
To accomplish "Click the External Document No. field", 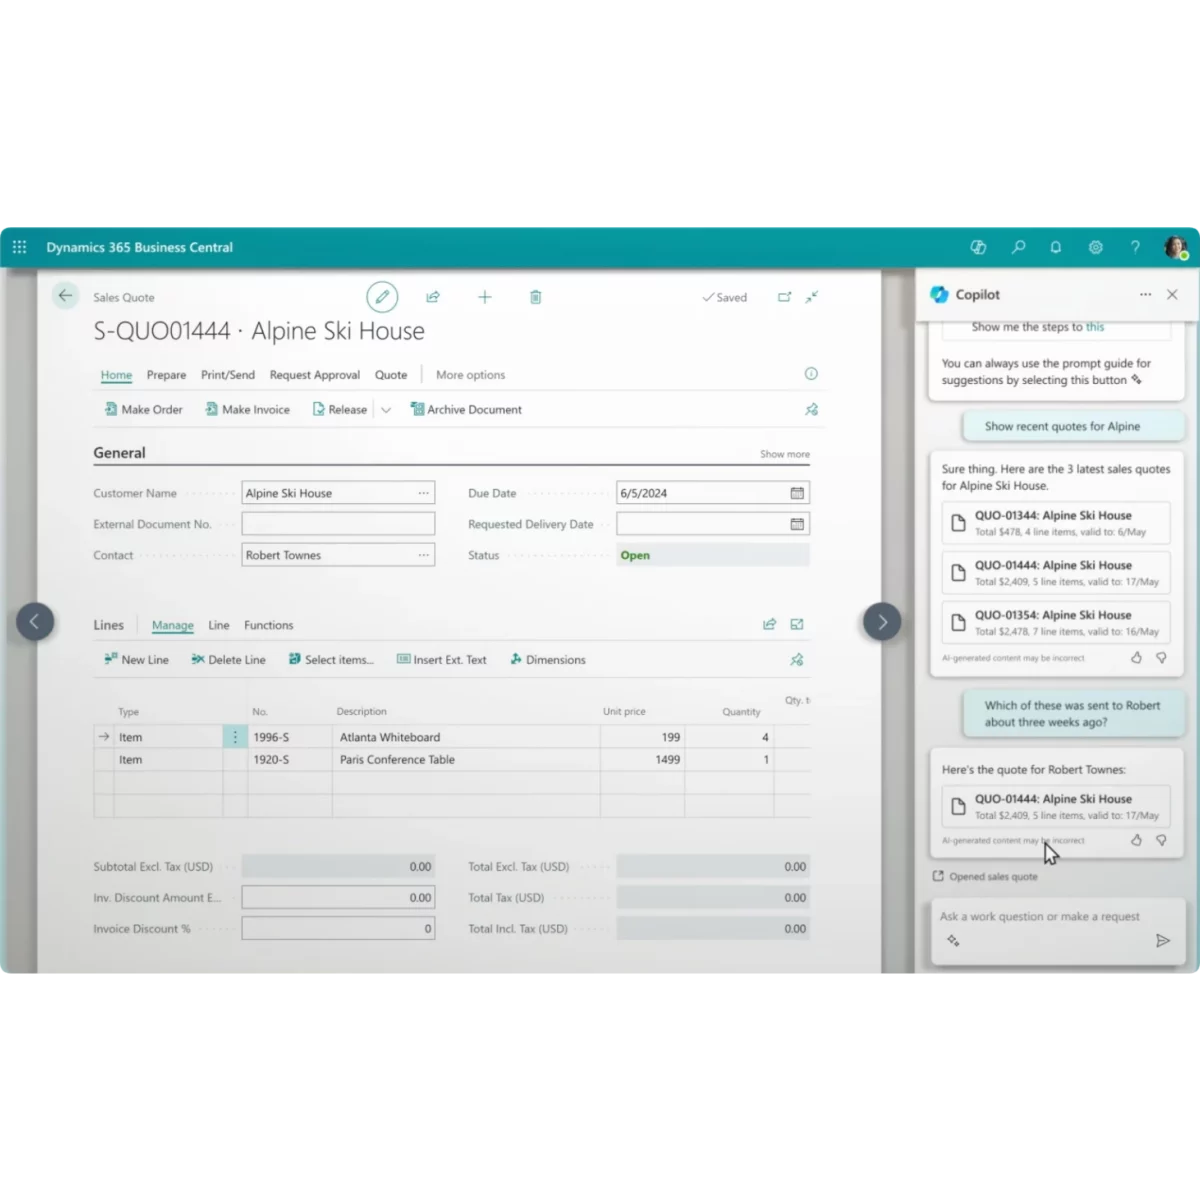I will coord(338,524).
